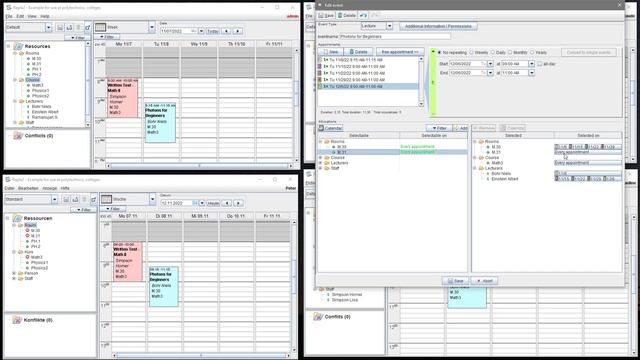Image resolution: width=640 pixels, height=360 pixels.
Task: Open the Event Type Lecture dropdown
Action: [x=389, y=26]
